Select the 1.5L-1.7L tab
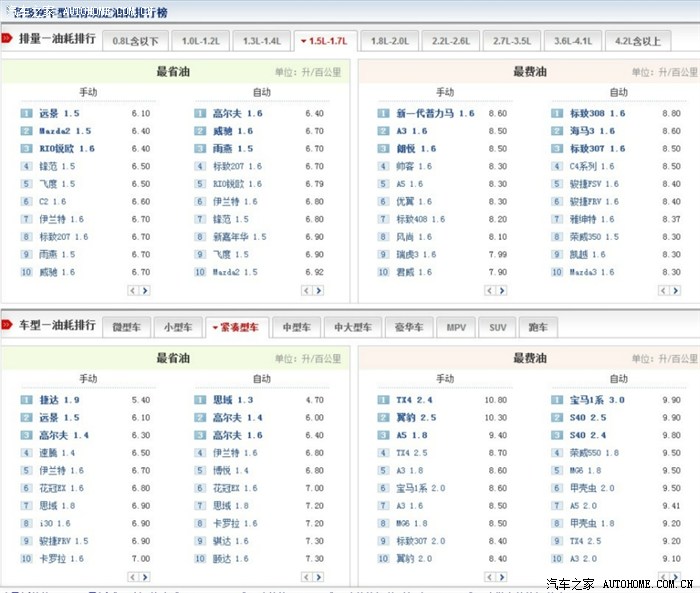The height and width of the screenshot is (593, 700). click(x=325, y=41)
